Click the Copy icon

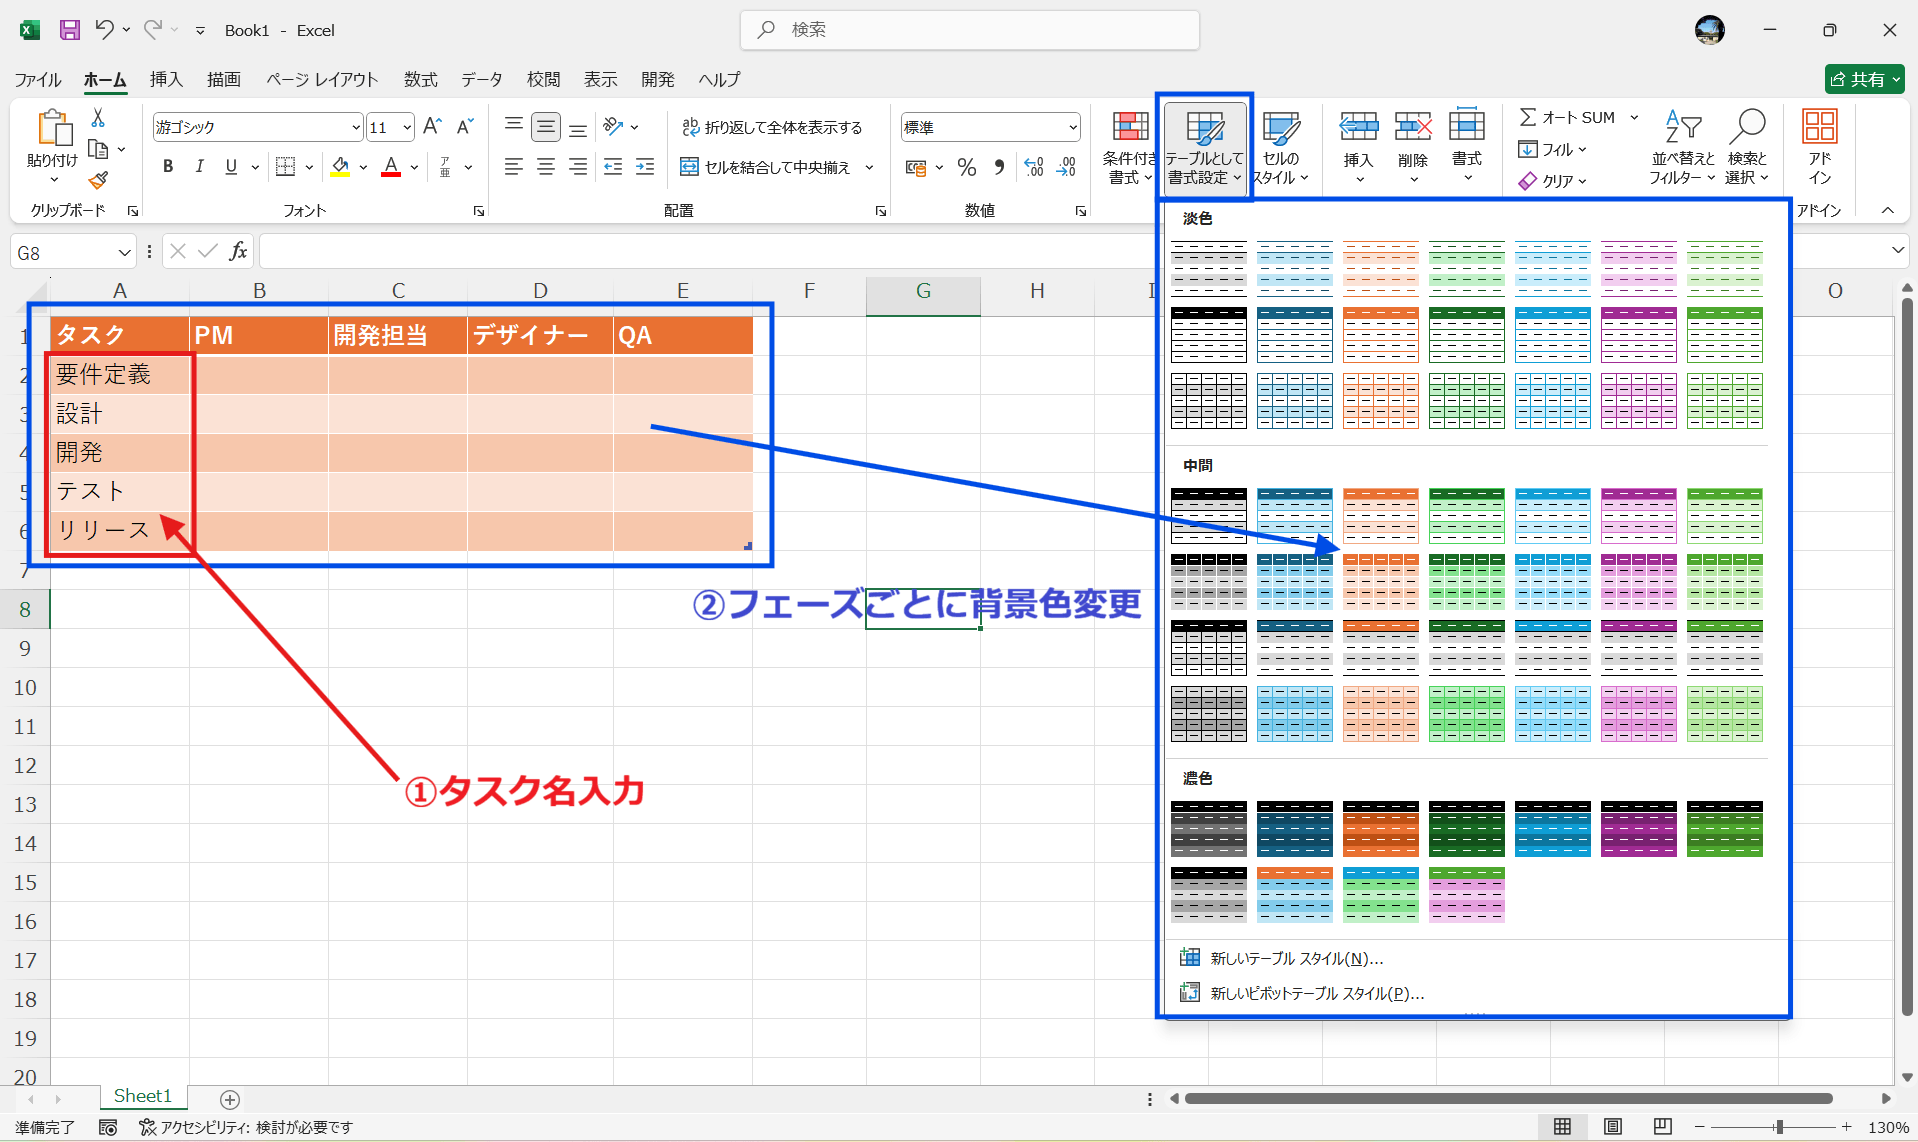tap(98, 150)
